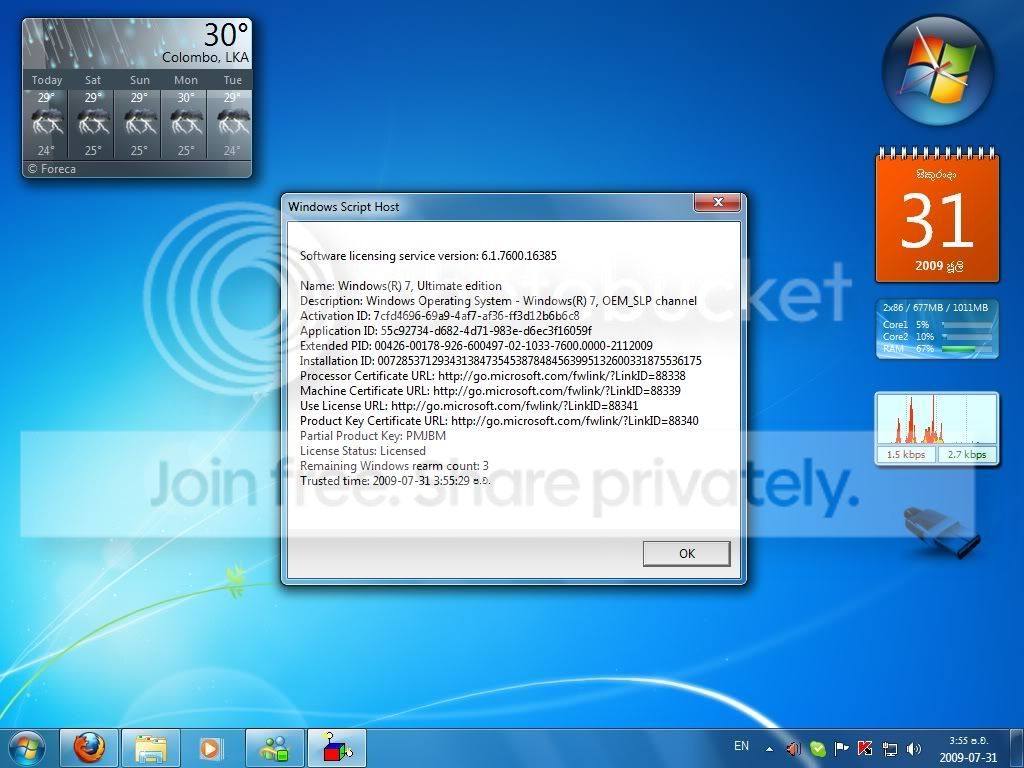Click the Name: Windows(R) 7 Ultimate line

point(401,286)
